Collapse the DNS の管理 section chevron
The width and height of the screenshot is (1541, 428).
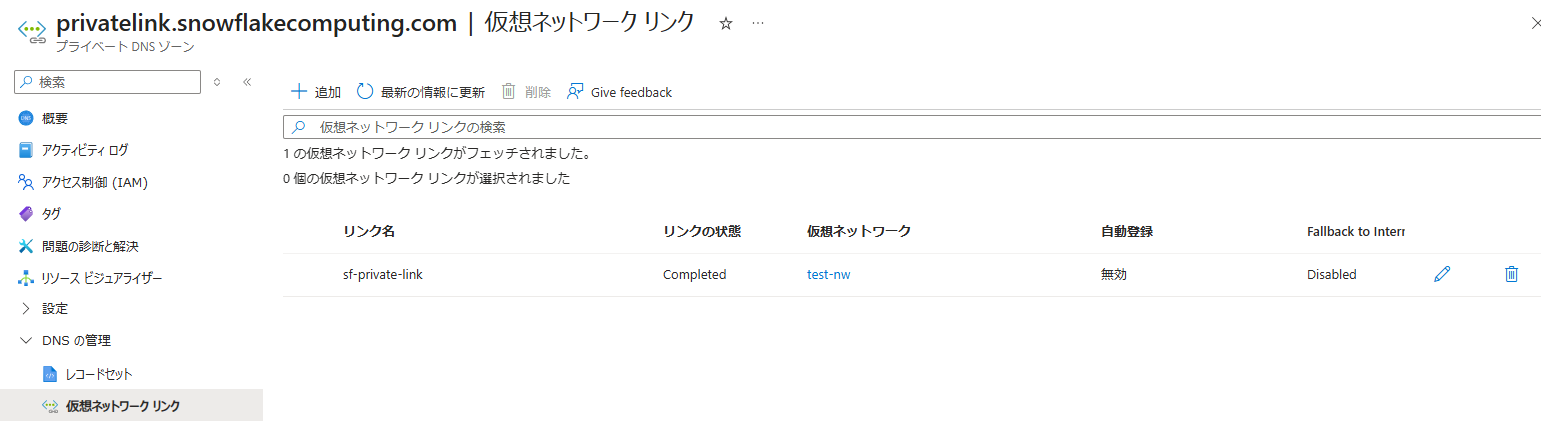(x=26, y=340)
